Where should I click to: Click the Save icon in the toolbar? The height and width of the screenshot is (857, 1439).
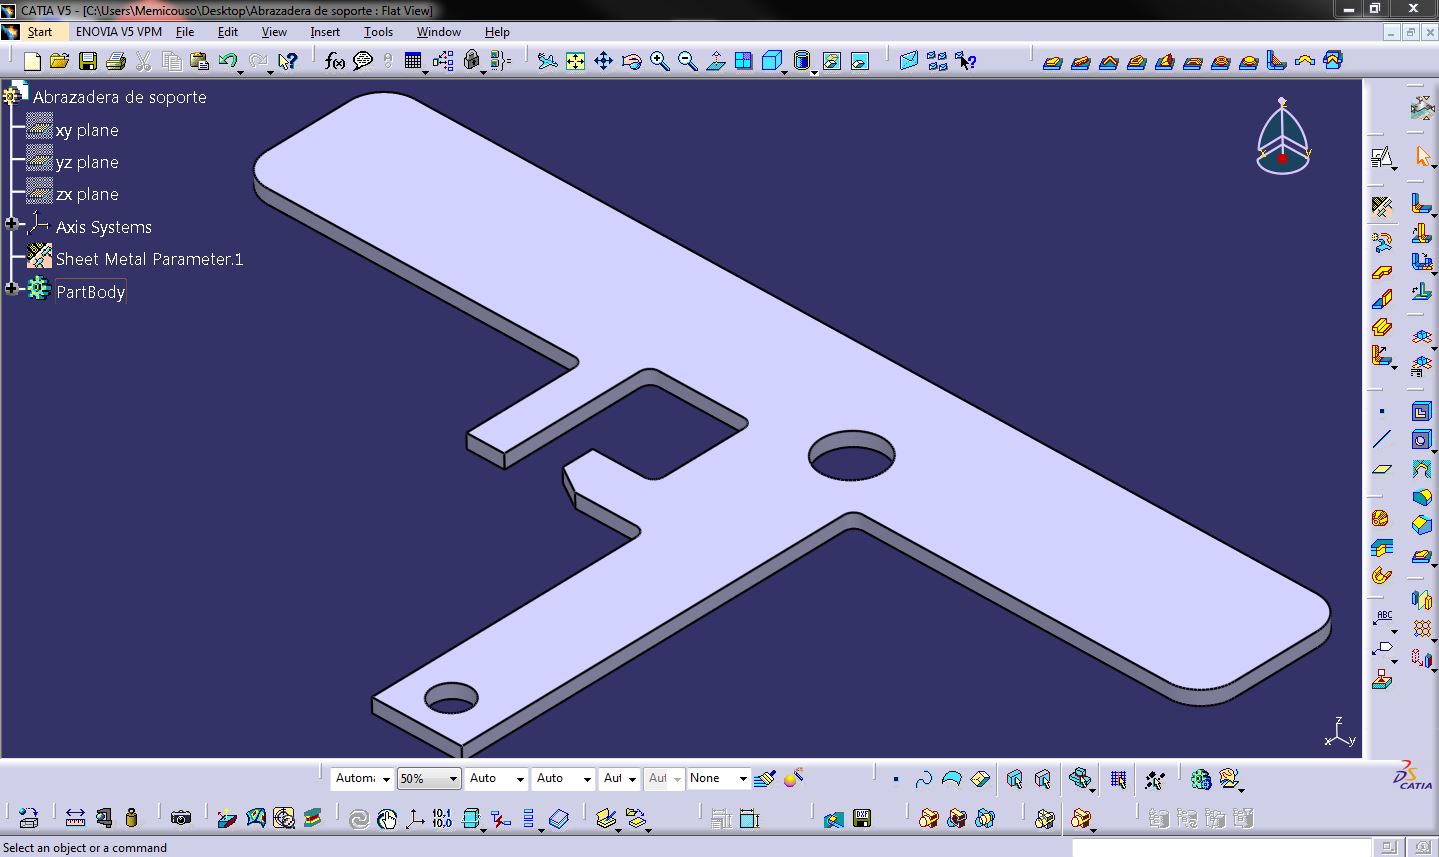(88, 62)
